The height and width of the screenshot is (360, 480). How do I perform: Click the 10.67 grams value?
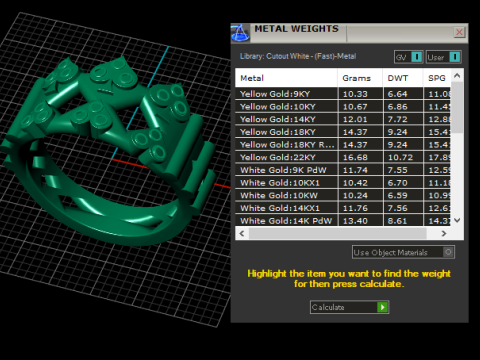[355, 107]
